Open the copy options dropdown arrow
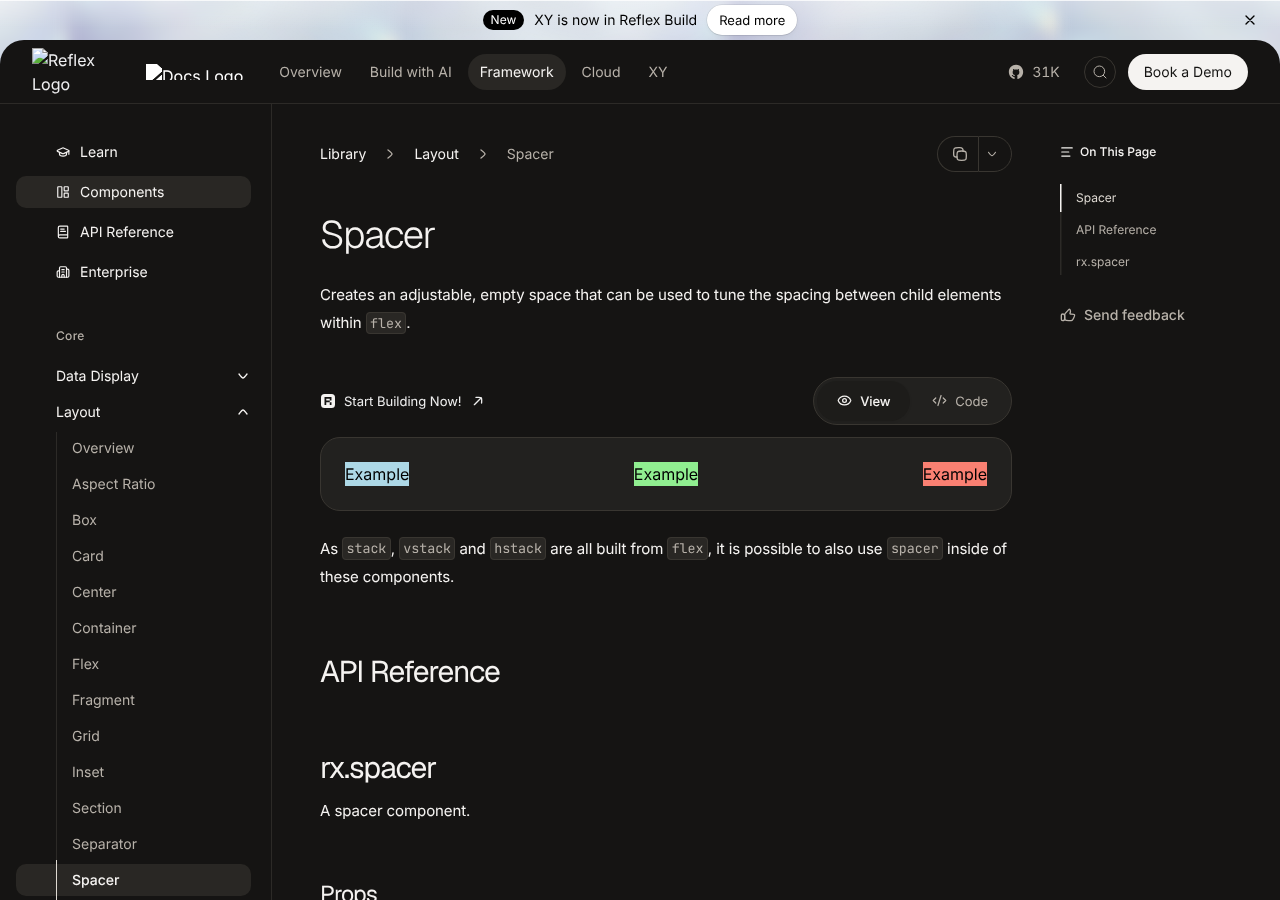1280x900 pixels. pyautogui.click(x=992, y=154)
